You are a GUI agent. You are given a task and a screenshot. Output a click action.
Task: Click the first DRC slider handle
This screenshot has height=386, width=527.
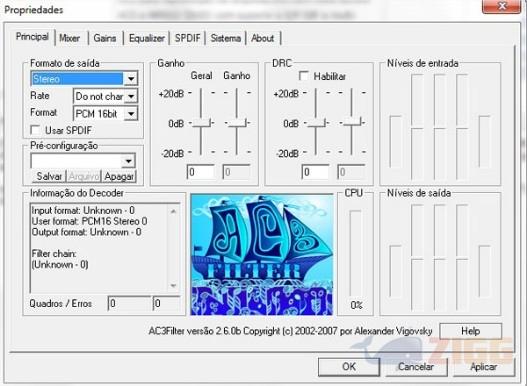click(x=316, y=123)
